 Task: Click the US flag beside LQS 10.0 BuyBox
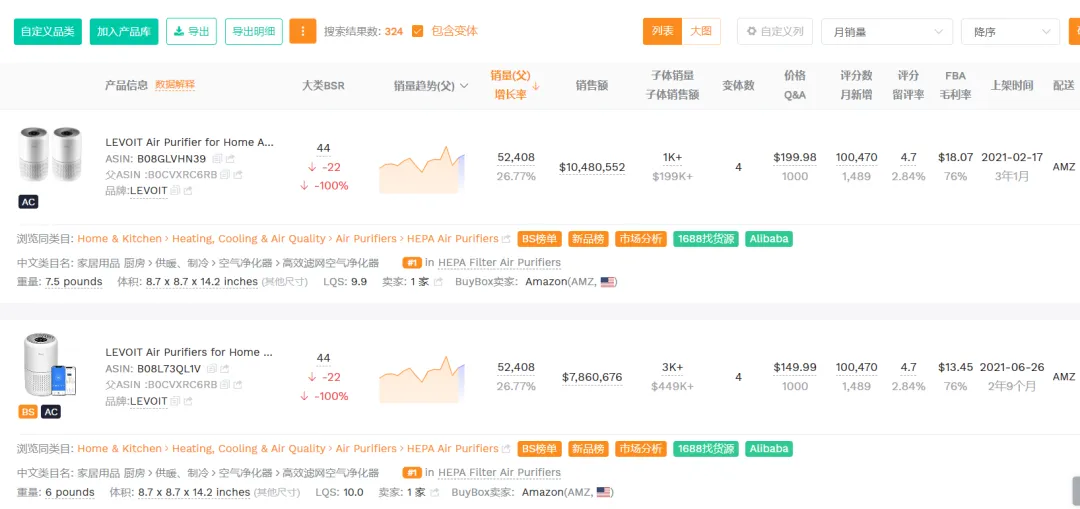click(604, 492)
